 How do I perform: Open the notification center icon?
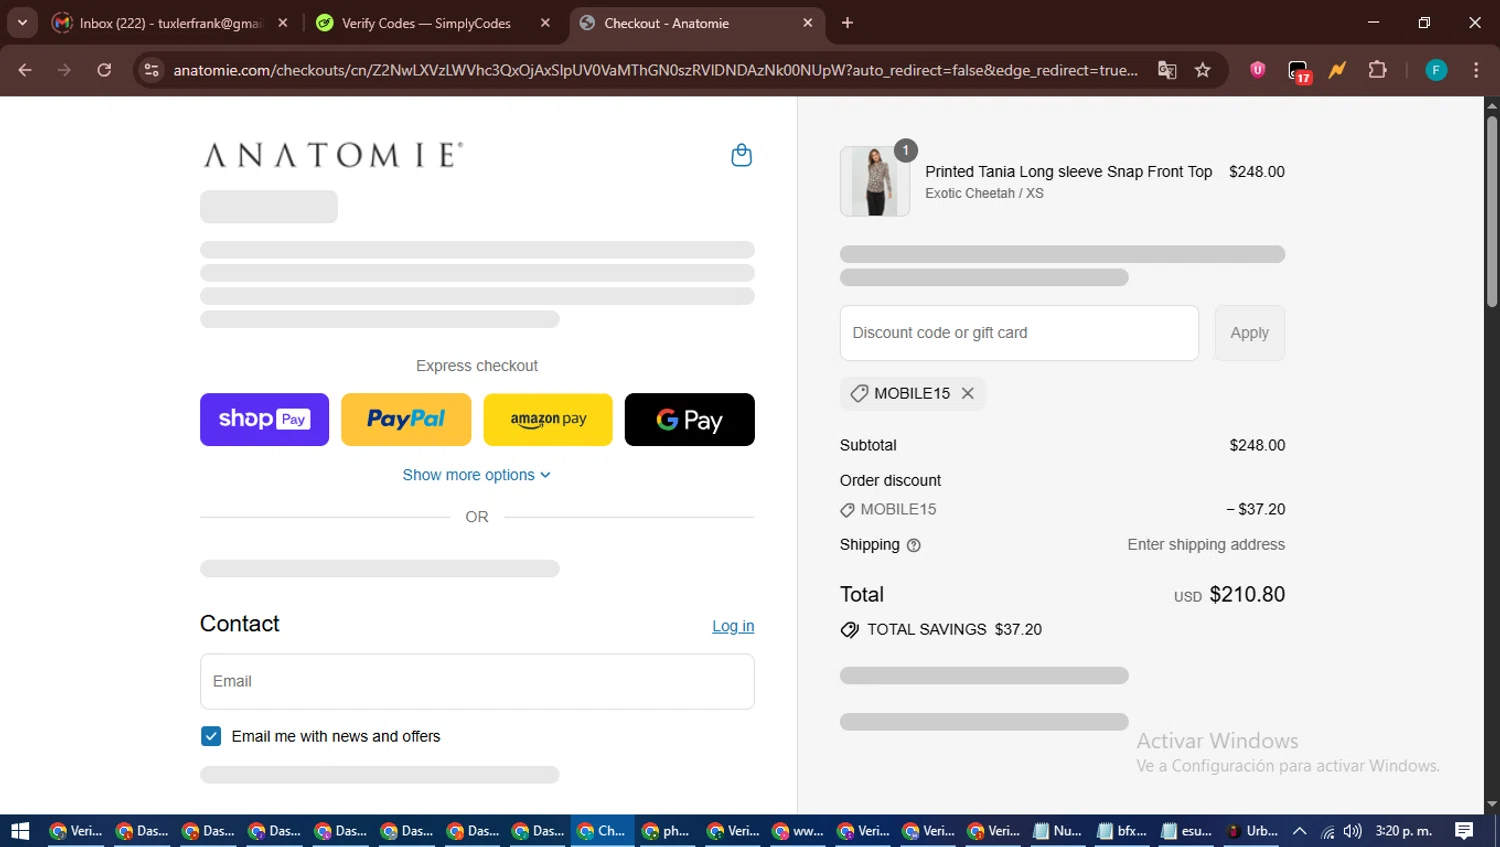1464,831
